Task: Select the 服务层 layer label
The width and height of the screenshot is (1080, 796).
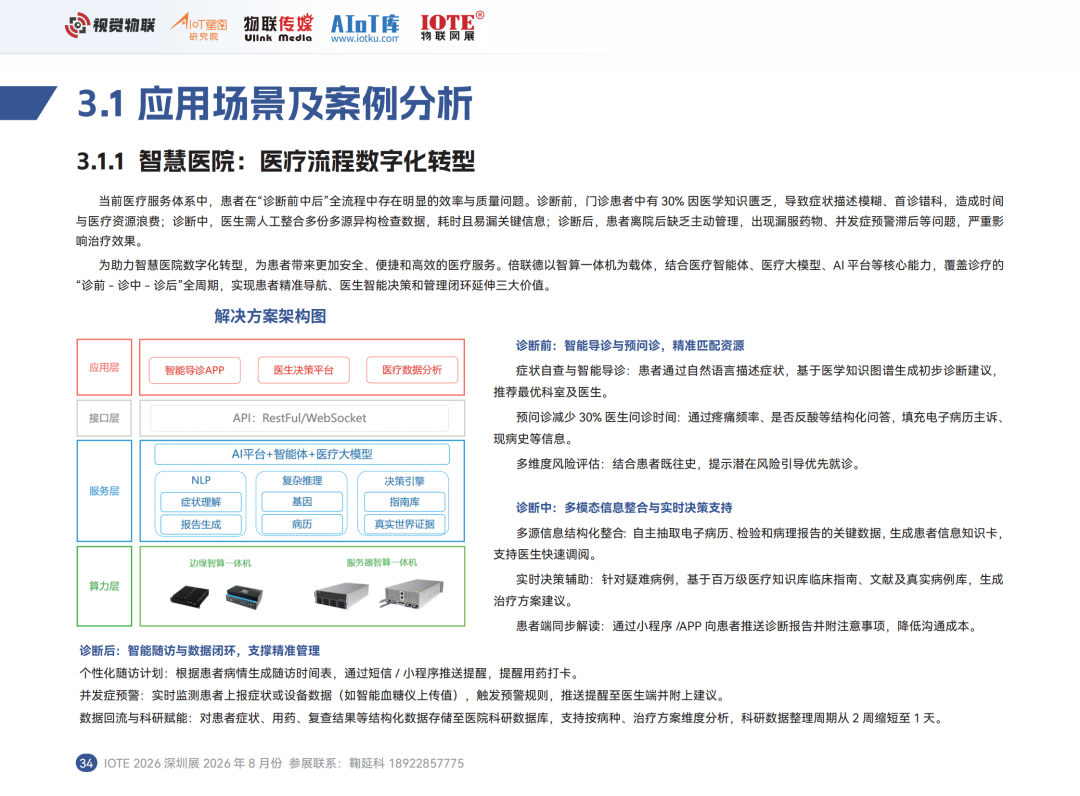Action: [105, 491]
